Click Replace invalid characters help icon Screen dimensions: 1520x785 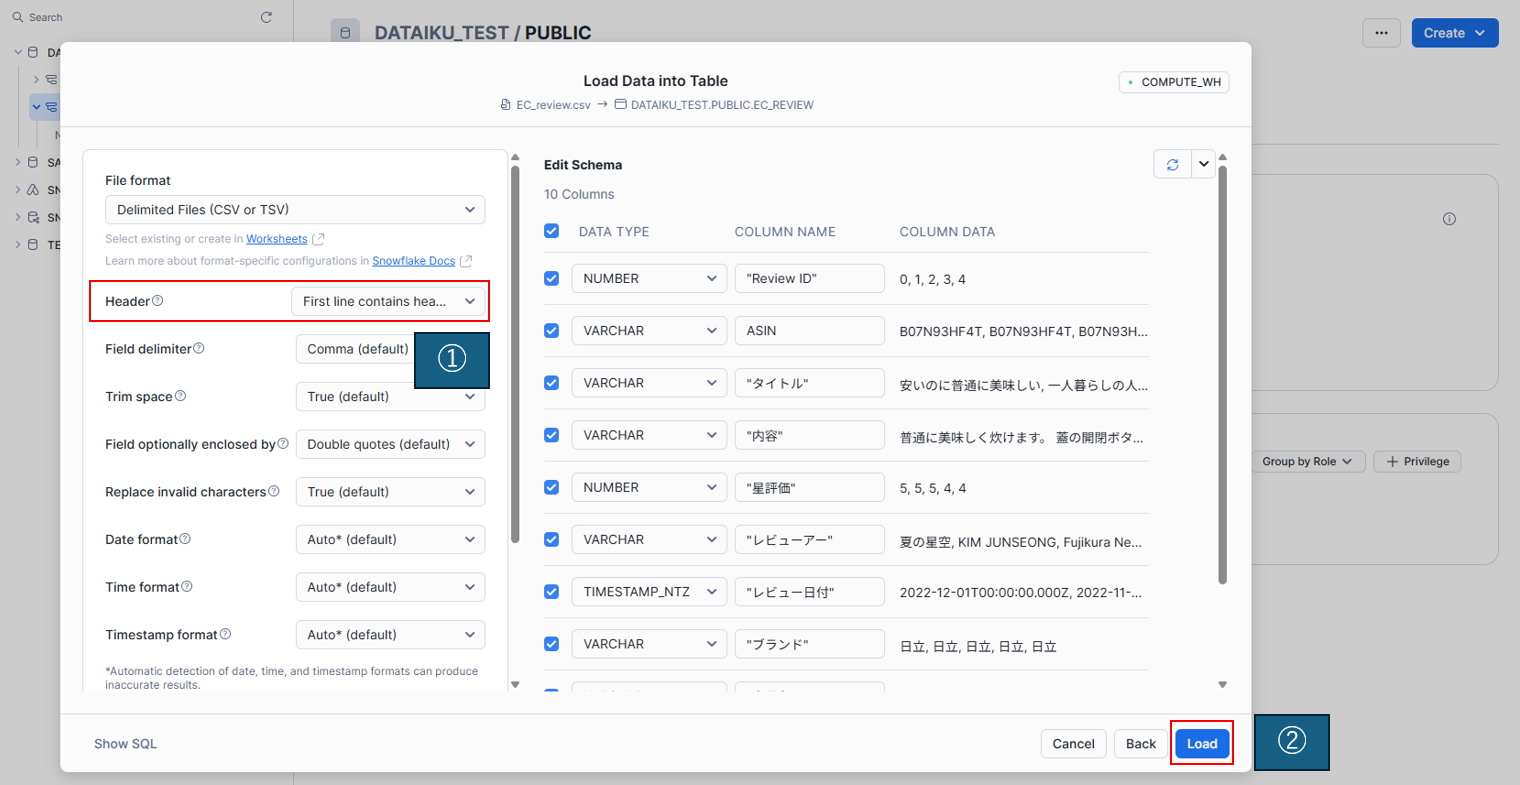pyautogui.click(x=274, y=491)
